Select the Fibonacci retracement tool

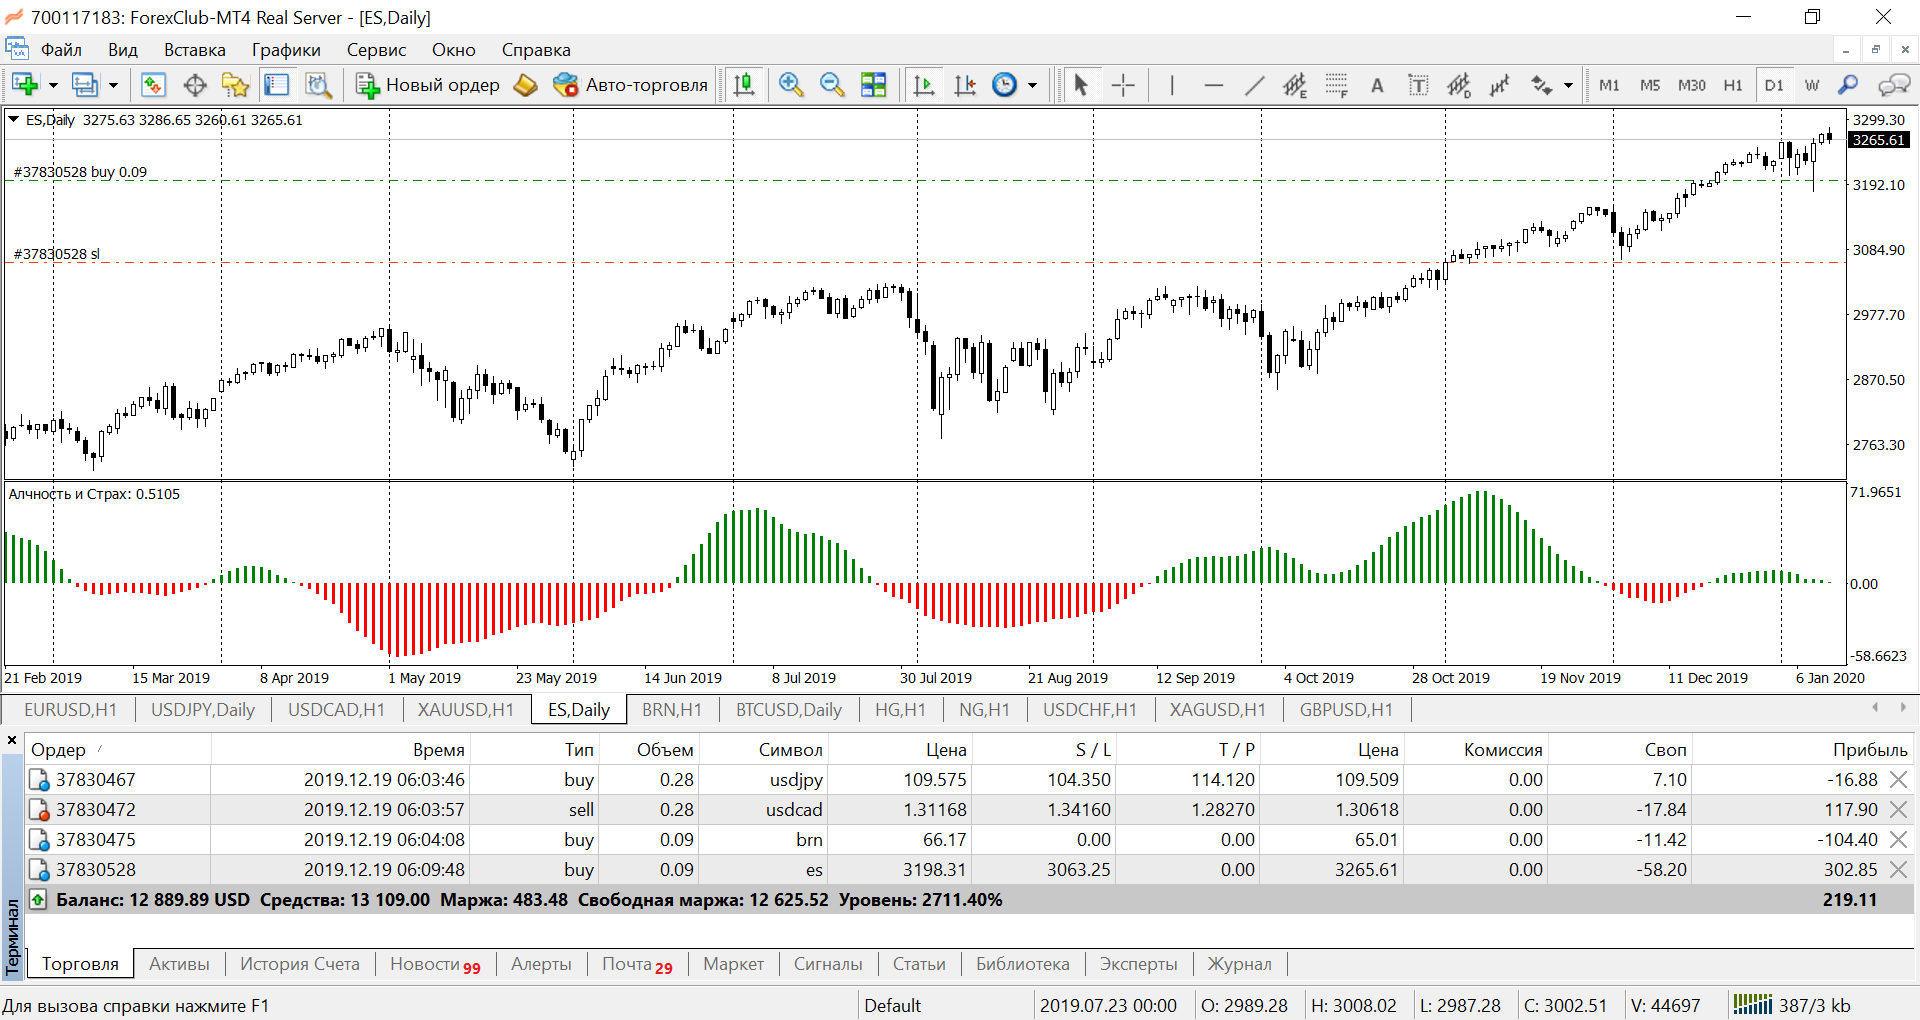pos(1336,85)
